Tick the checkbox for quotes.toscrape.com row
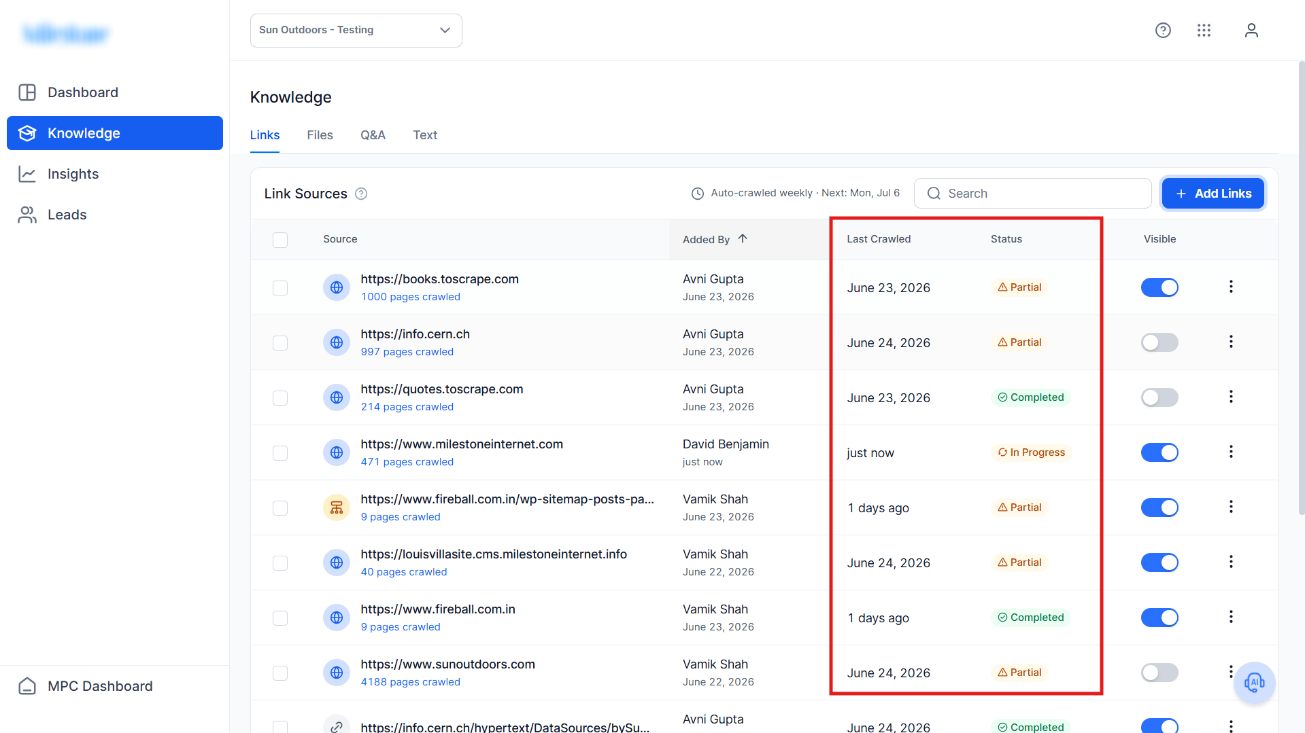The width and height of the screenshot is (1305, 733). (280, 398)
